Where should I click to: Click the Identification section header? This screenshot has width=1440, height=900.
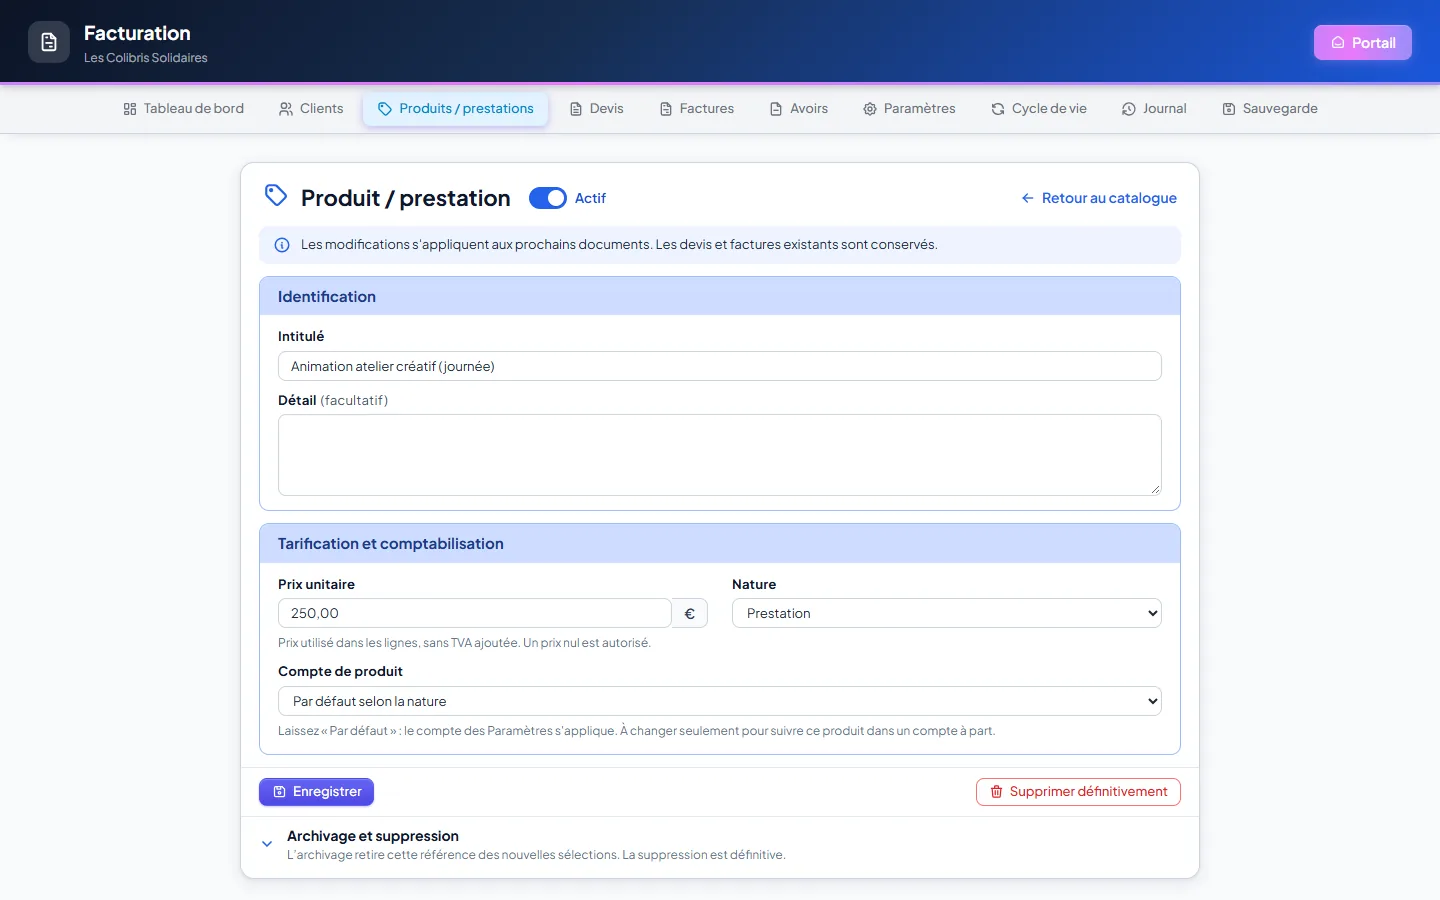(720, 297)
